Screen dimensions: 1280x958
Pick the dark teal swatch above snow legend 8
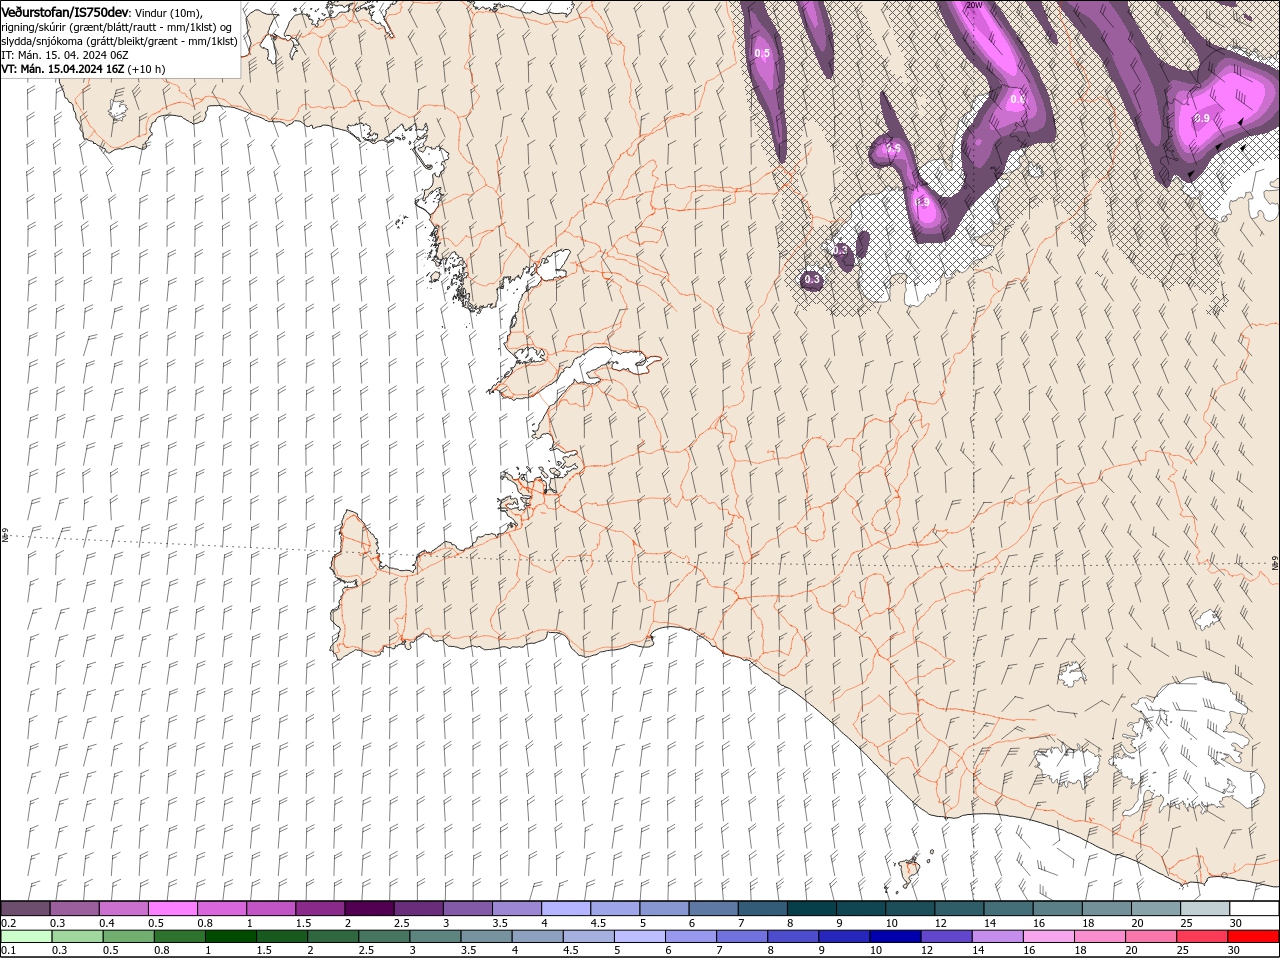812,908
